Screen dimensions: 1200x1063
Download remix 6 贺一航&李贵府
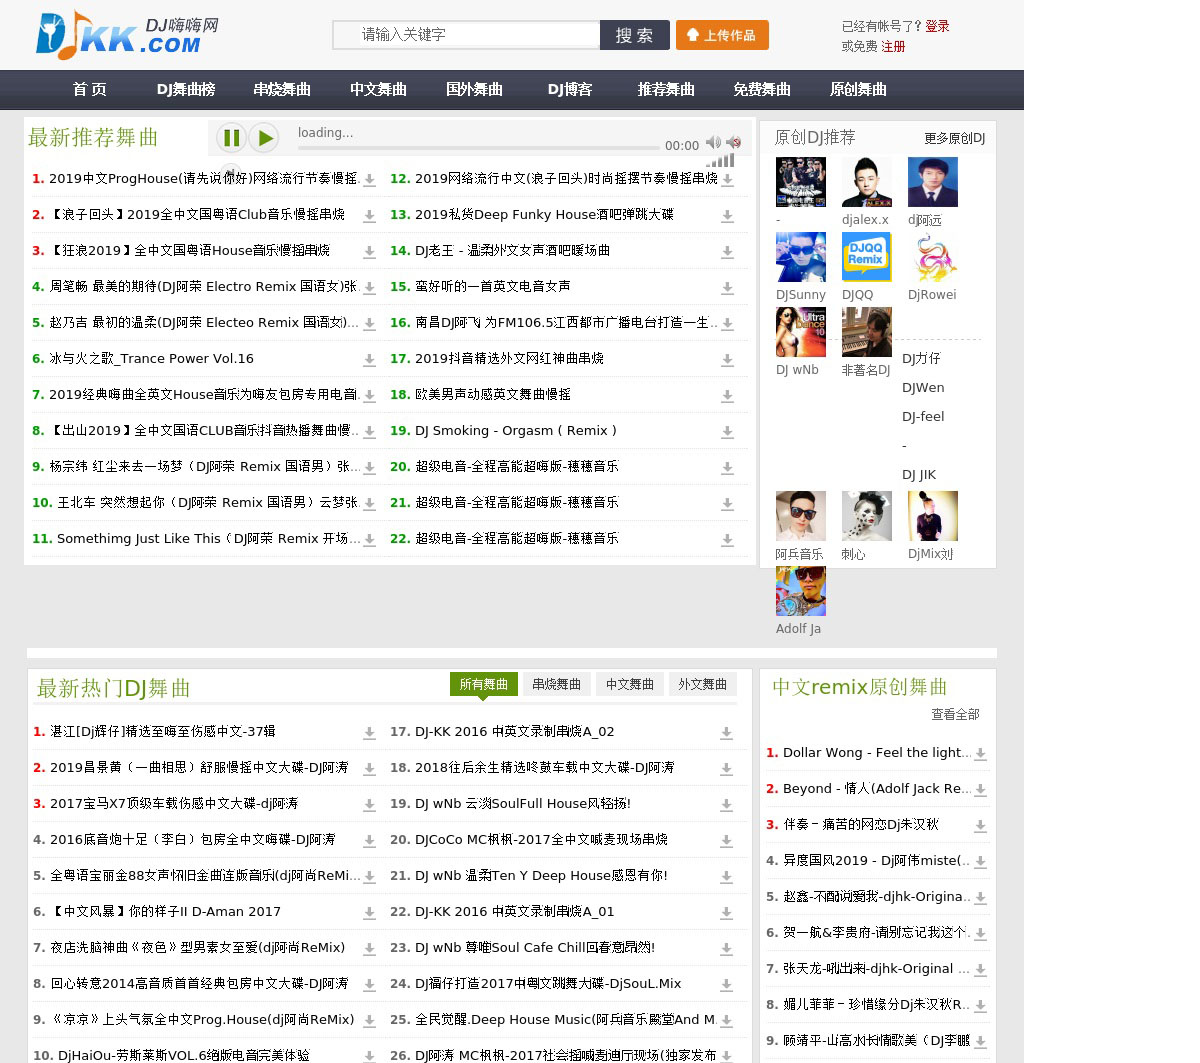[x=980, y=934]
